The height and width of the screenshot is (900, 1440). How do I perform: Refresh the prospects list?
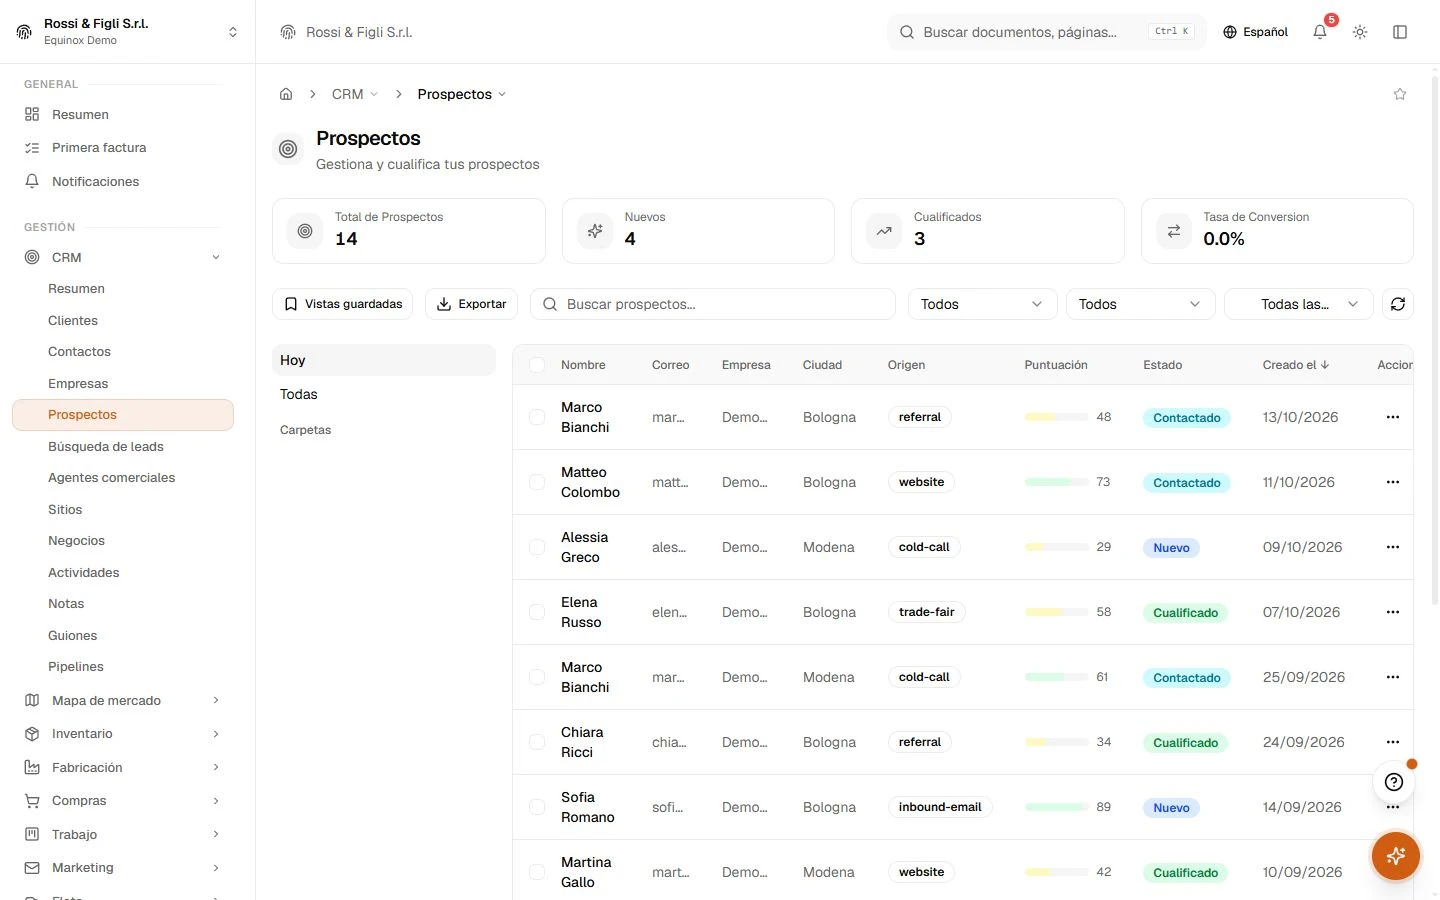click(x=1398, y=304)
